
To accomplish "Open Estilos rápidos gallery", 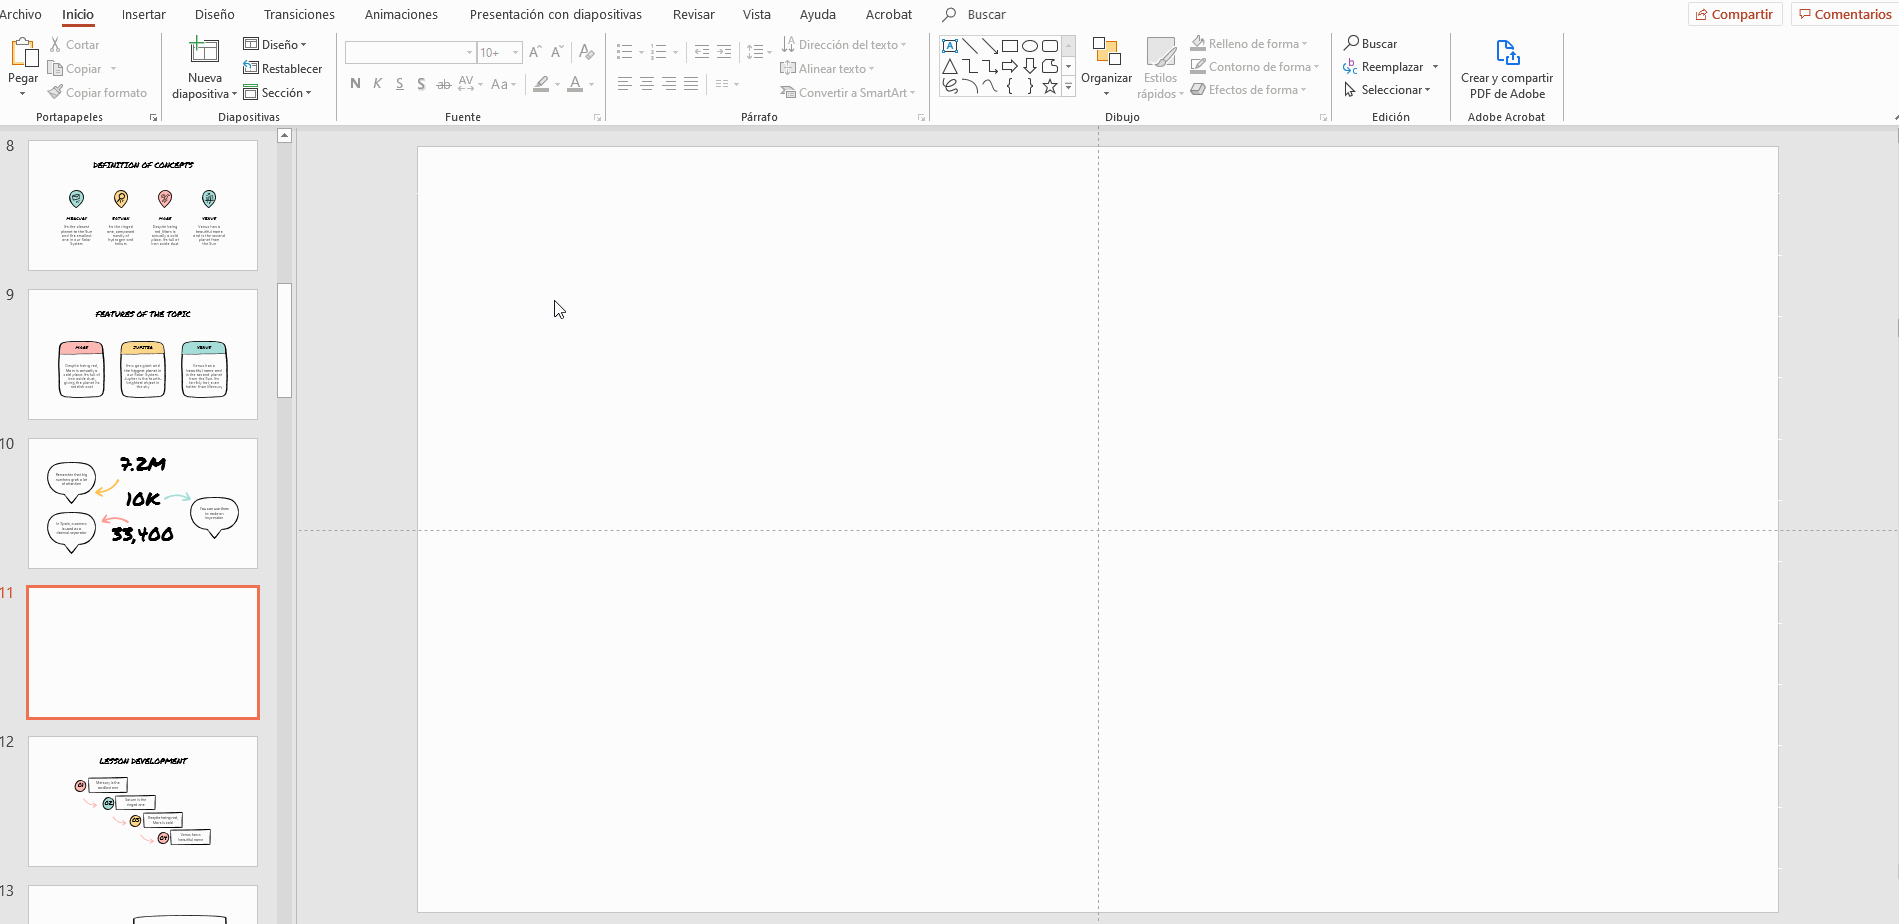I will (x=1160, y=67).
